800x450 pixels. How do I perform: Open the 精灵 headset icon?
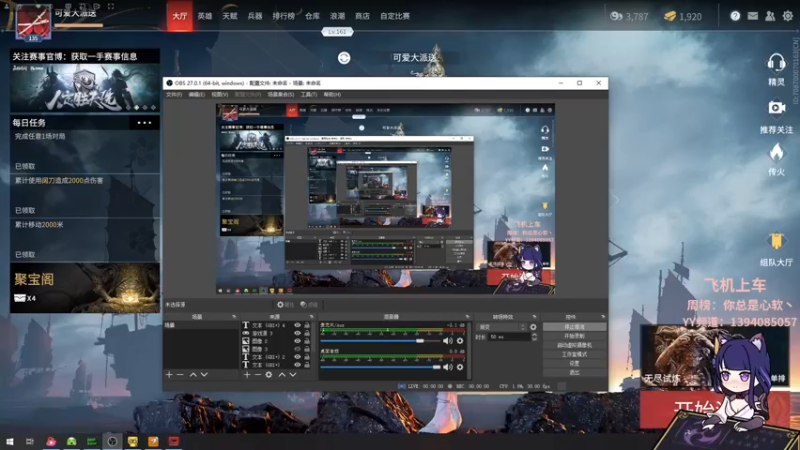pyautogui.click(x=776, y=64)
